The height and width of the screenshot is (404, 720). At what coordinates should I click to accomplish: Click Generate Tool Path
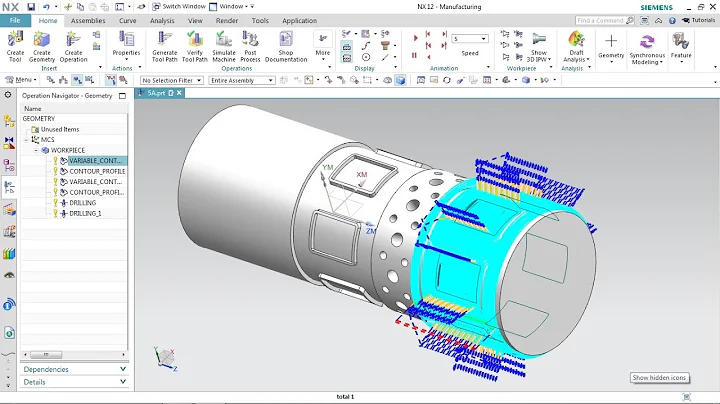pos(164,46)
